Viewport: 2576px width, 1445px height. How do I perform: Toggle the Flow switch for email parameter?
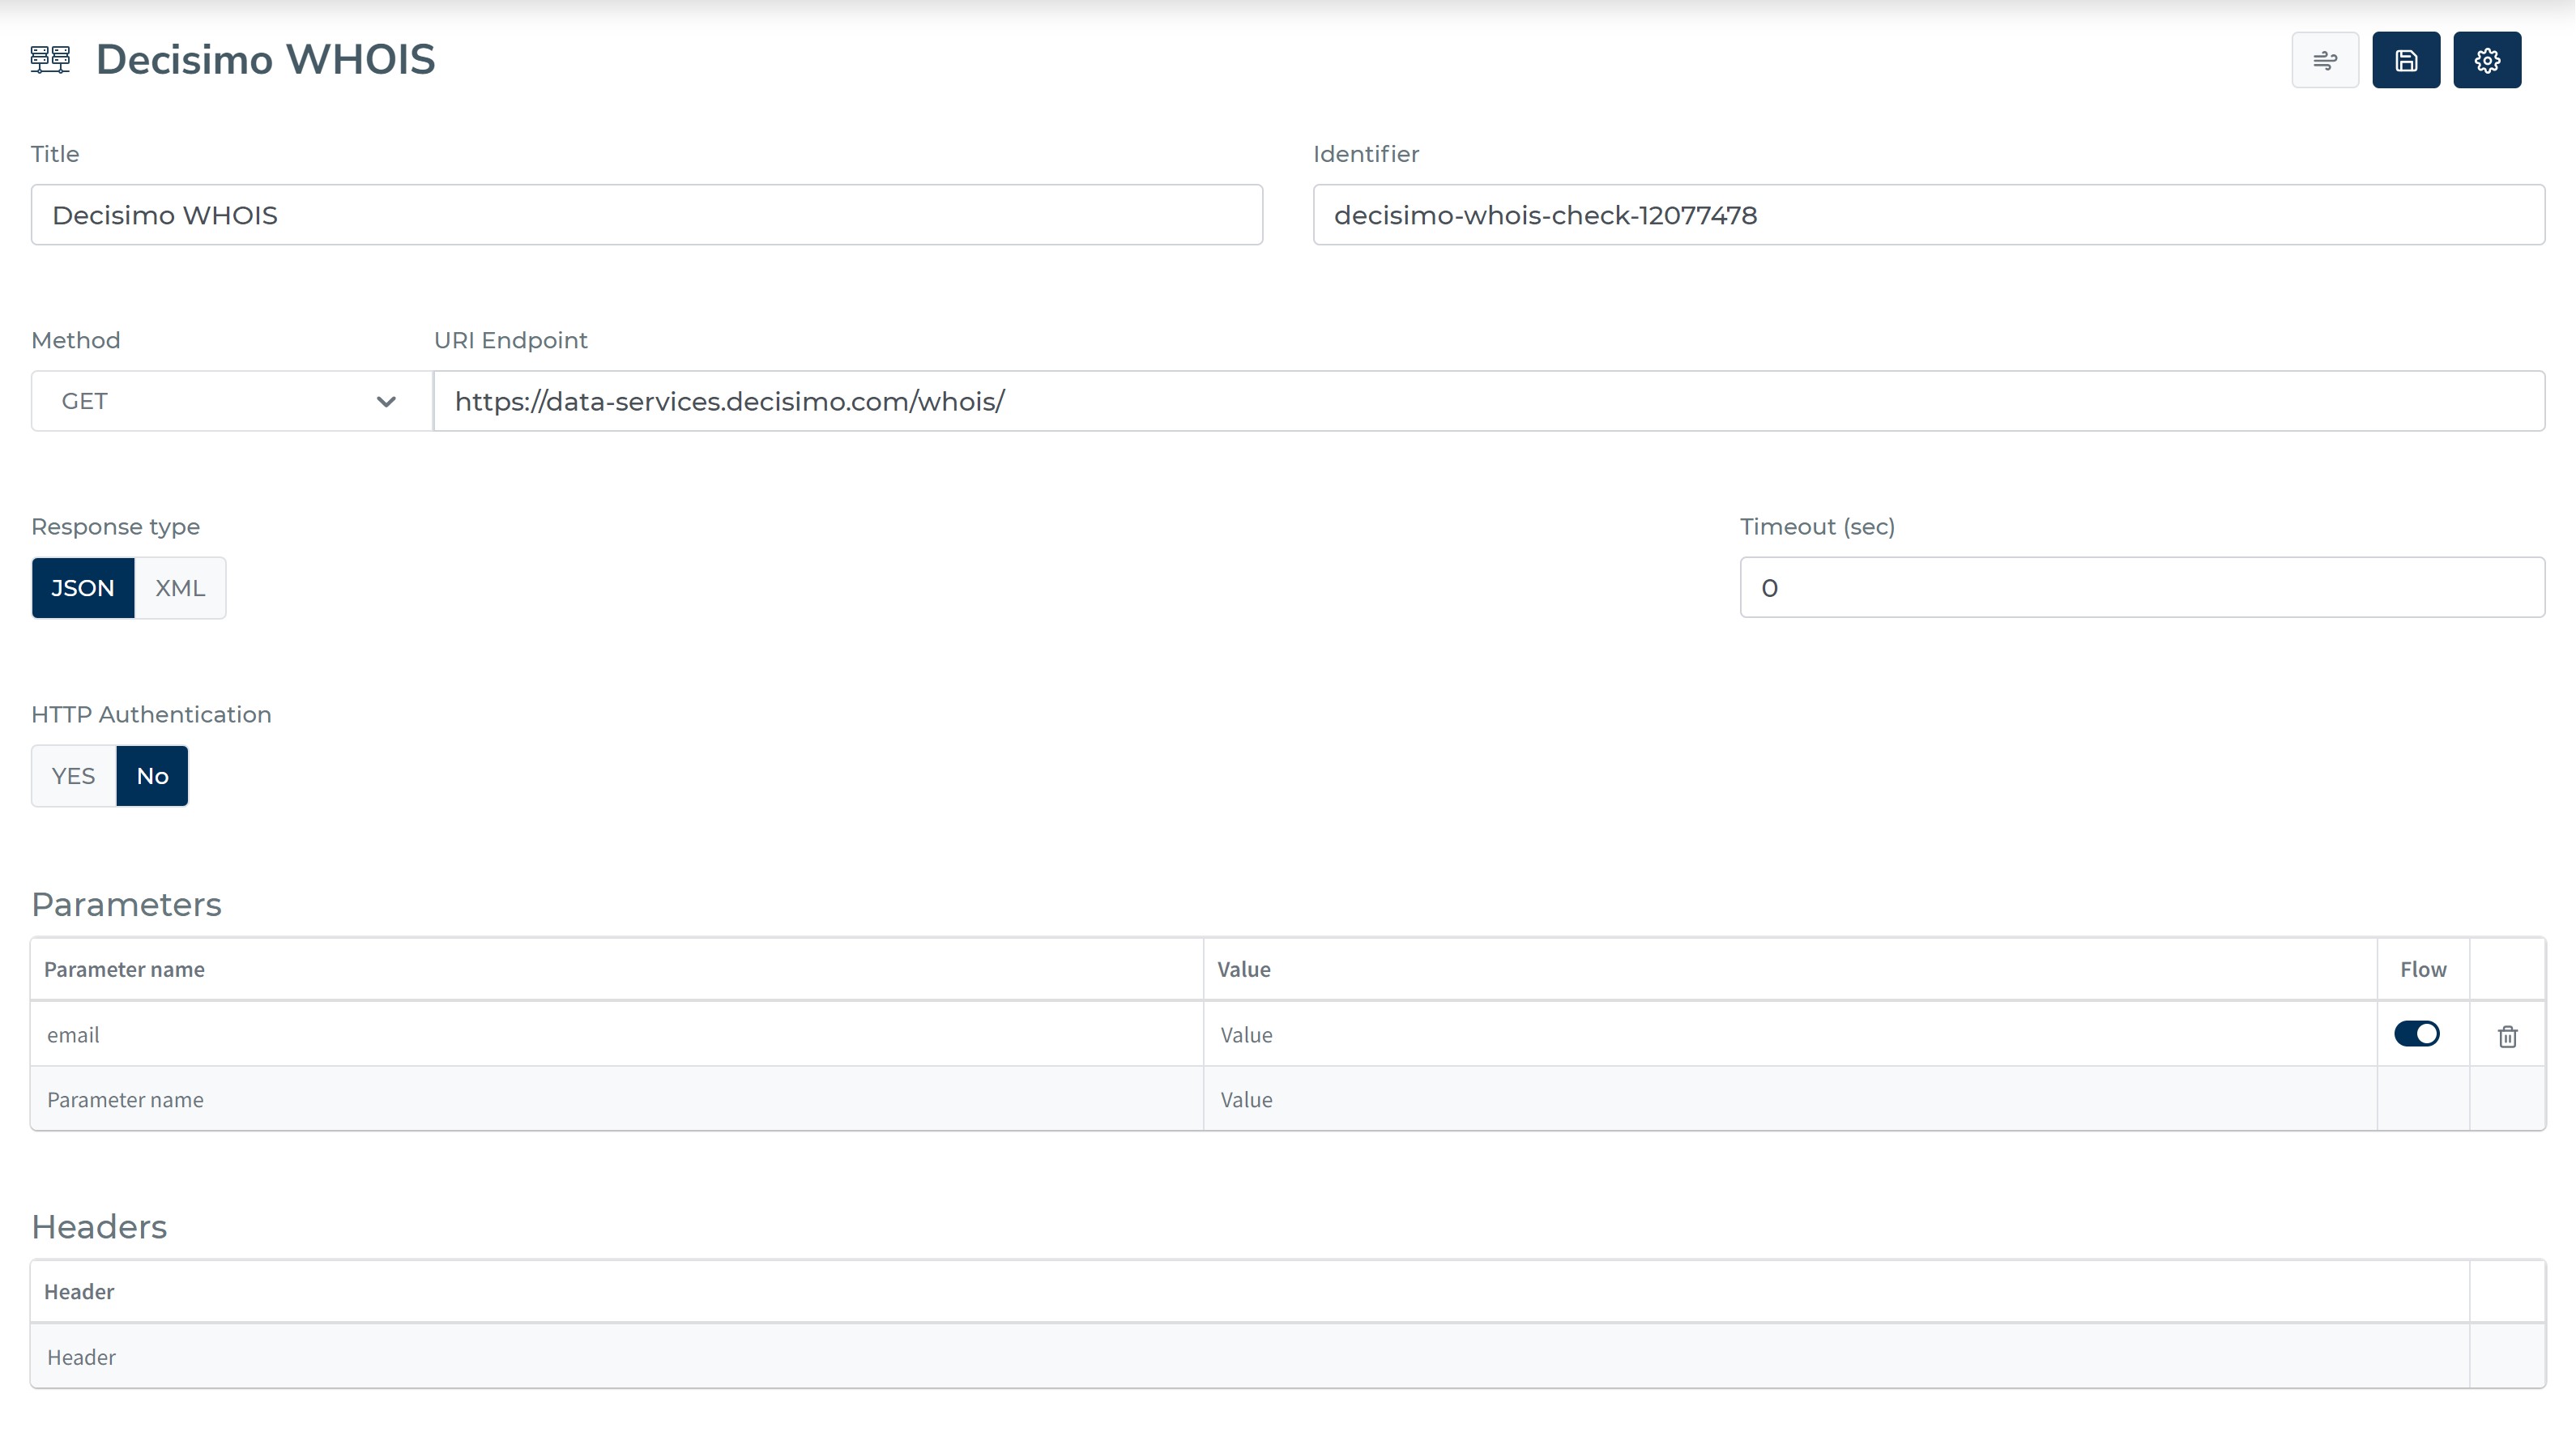[x=2416, y=1033]
